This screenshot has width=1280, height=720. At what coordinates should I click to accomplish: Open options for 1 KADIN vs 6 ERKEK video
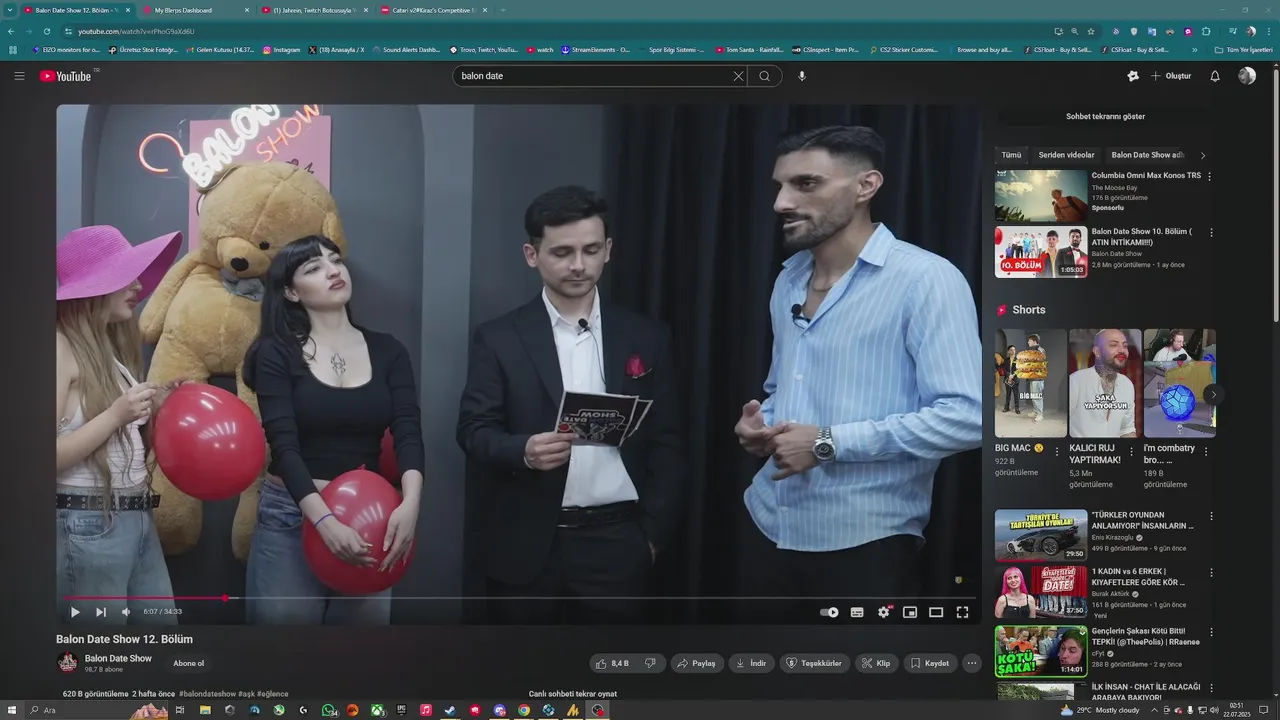[x=1211, y=573]
